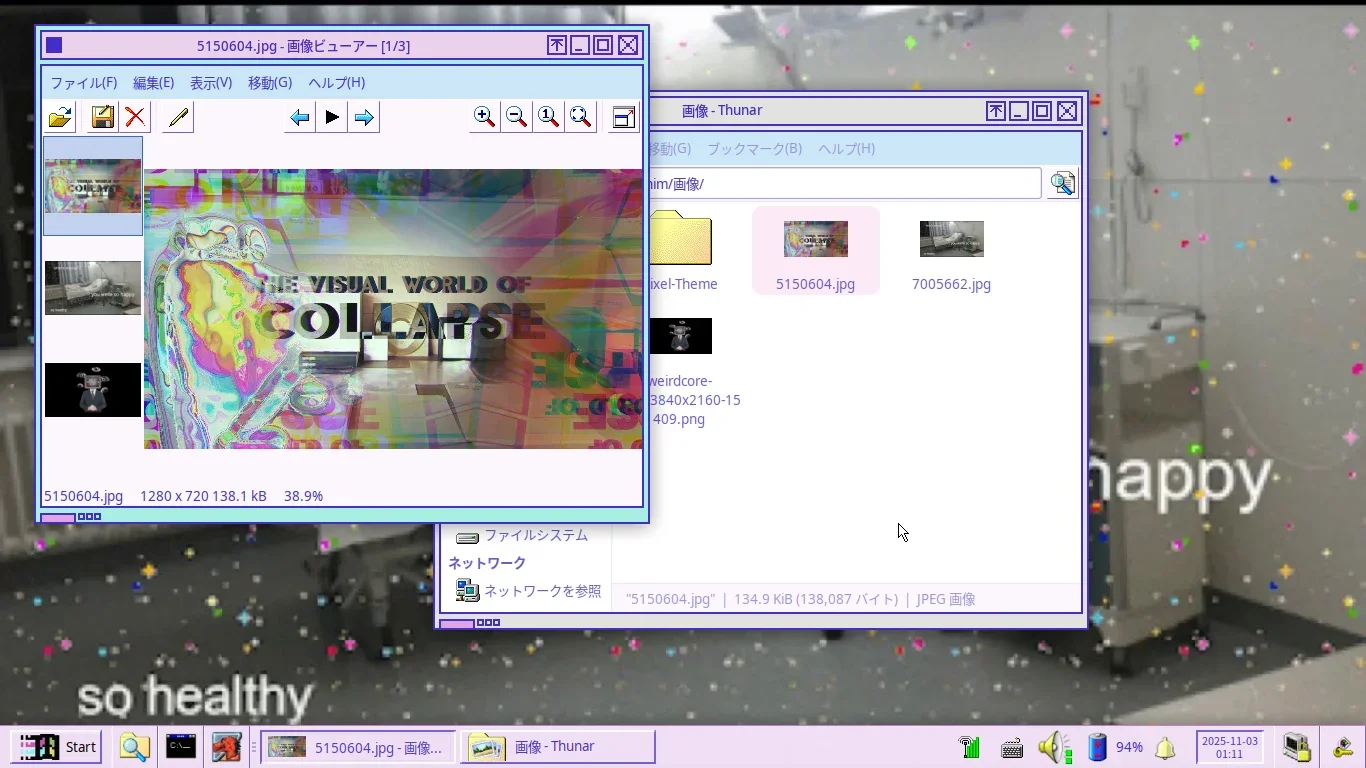This screenshot has height=768, width=1366.
Task: Save the image with floppy disk icon
Action: click(102, 118)
